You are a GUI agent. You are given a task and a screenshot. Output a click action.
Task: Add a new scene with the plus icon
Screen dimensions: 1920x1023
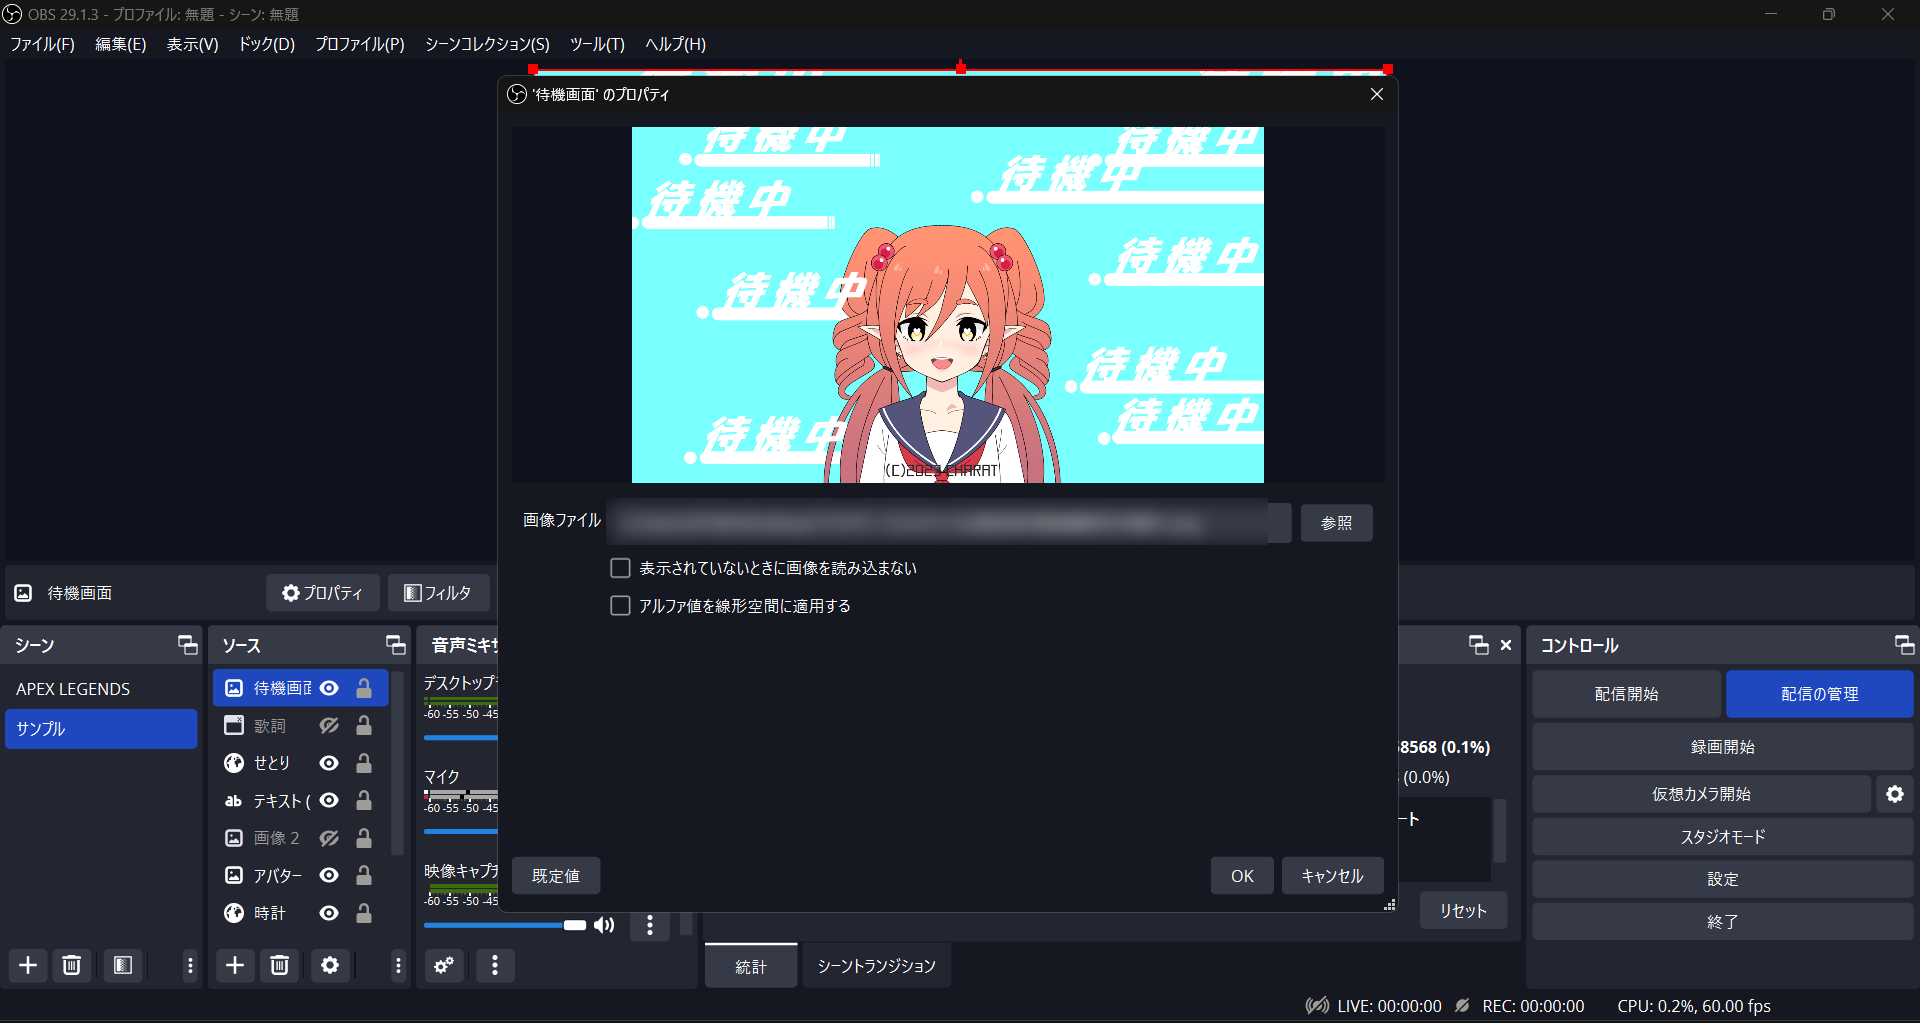[28, 965]
